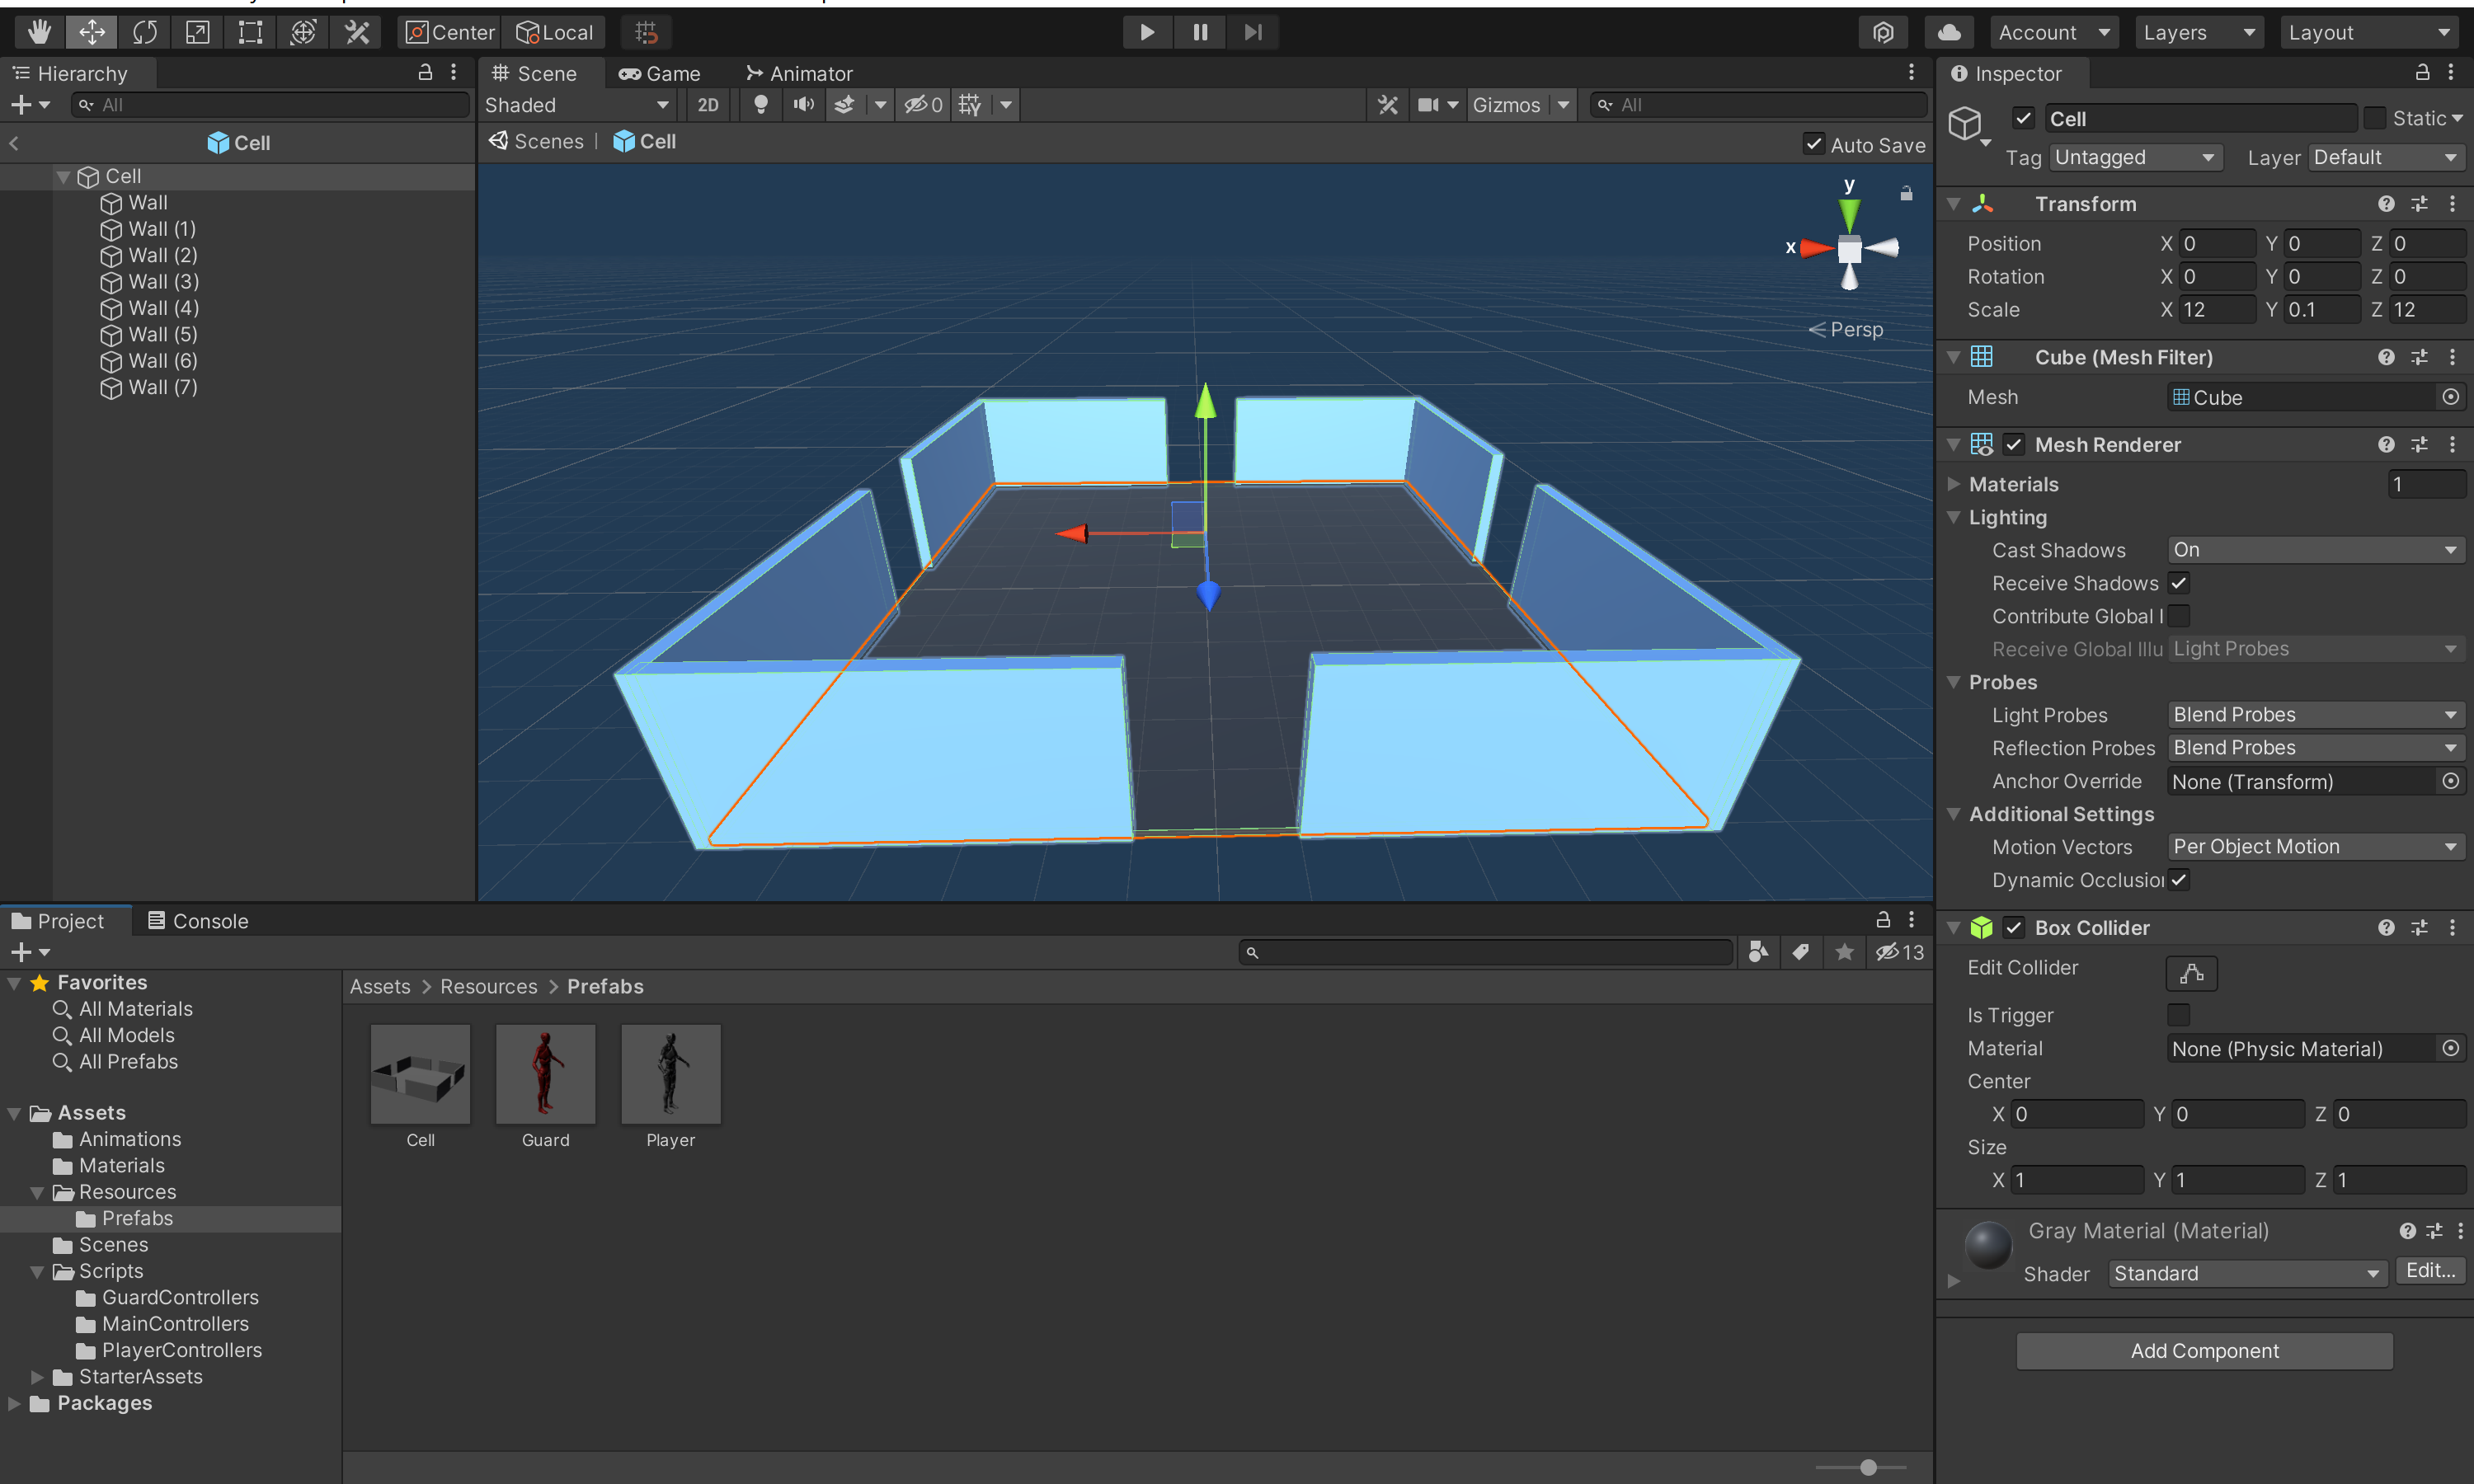
Task: Open Collaborate services icon
Action: 1883,32
